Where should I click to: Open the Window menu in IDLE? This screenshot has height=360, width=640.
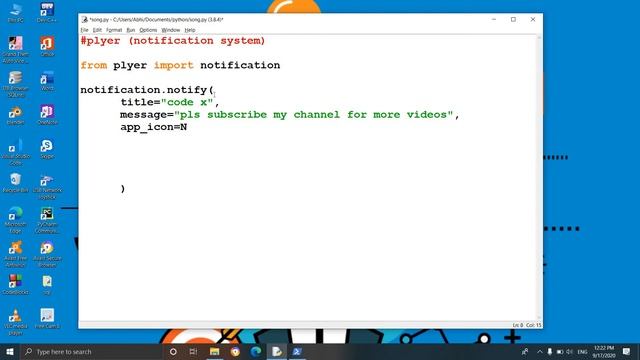171,30
